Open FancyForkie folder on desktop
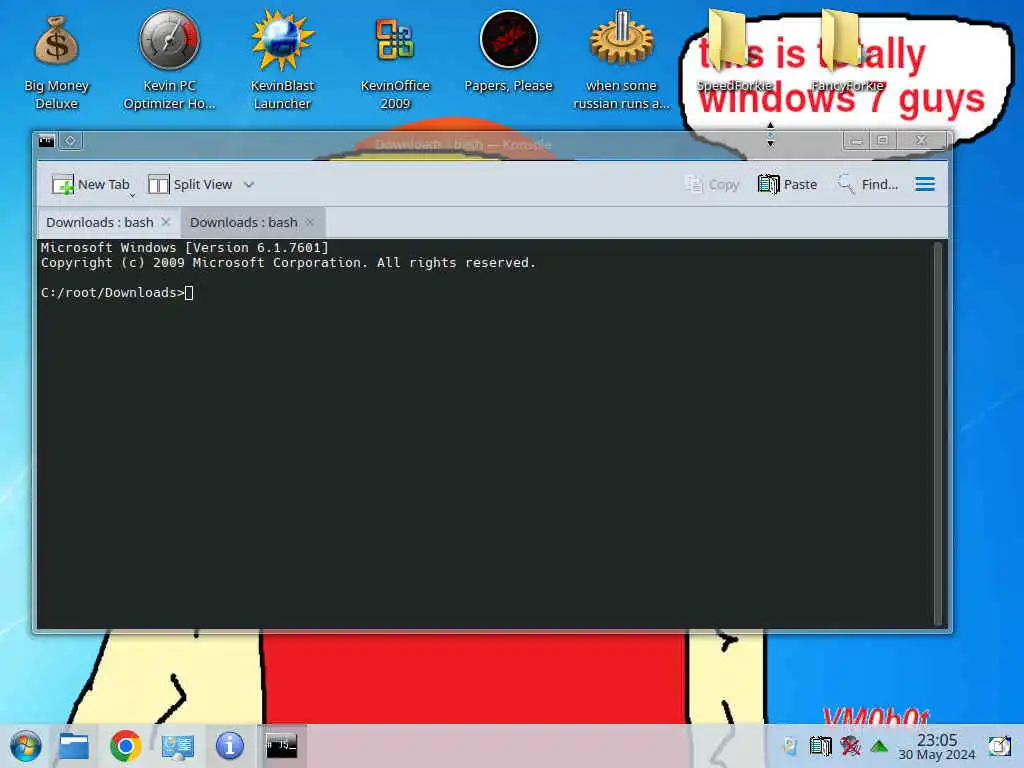The height and width of the screenshot is (768, 1024). click(847, 52)
